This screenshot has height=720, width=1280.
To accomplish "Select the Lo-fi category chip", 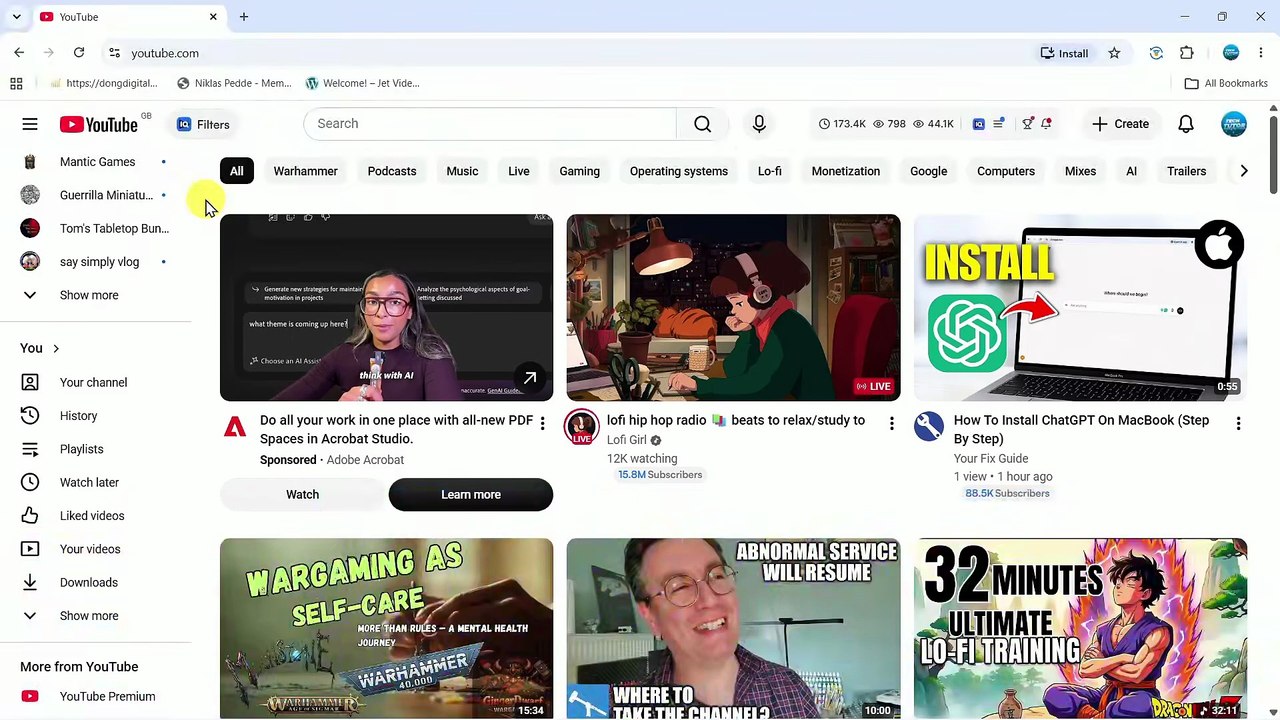I will tap(769, 171).
